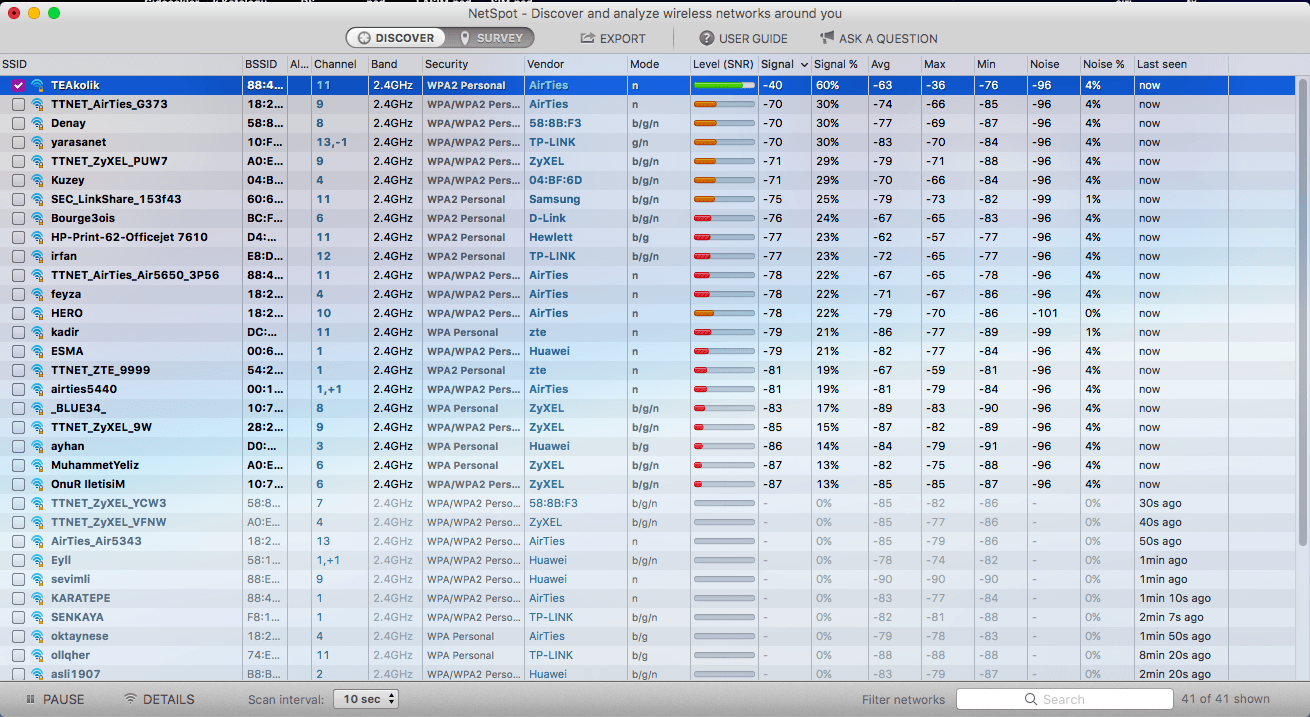Click the 'Samsung' vendor cell
Screen dimensions: 1310x717
click(x=554, y=199)
